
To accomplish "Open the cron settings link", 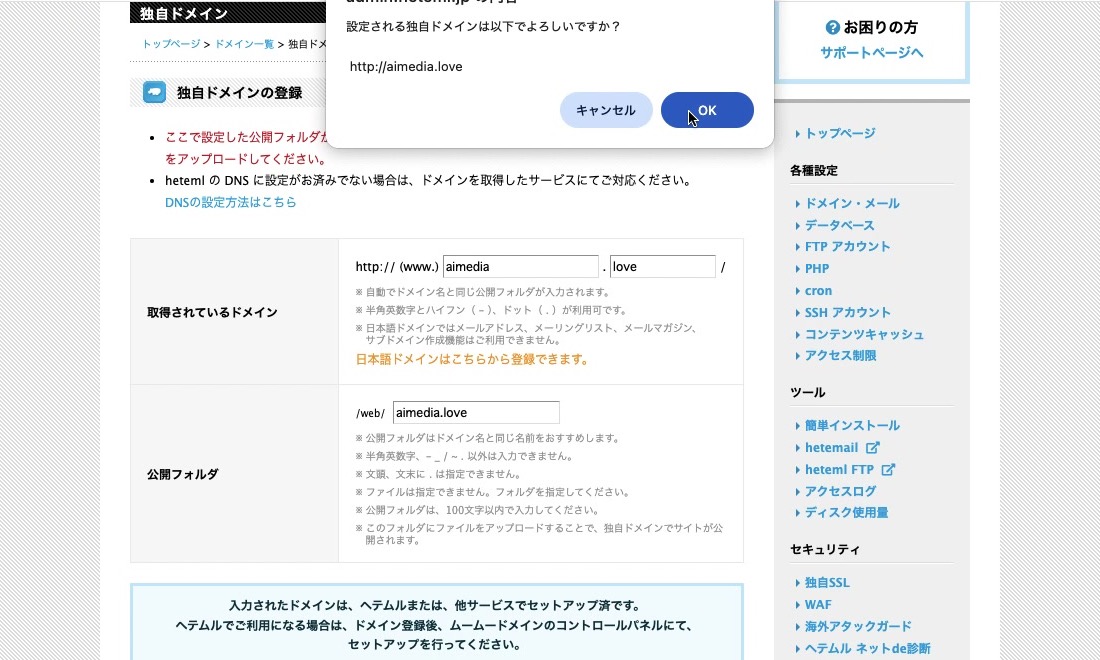I will pos(818,290).
